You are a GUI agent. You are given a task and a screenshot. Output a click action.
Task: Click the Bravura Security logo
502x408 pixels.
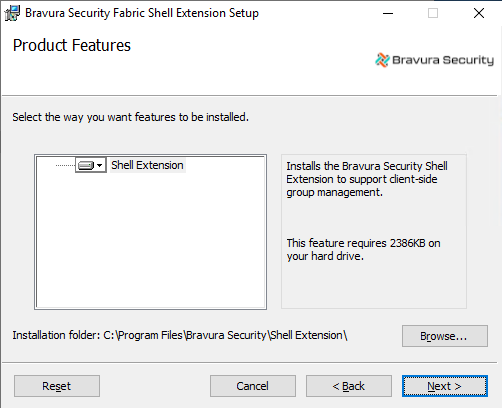pyautogui.click(x=434, y=60)
